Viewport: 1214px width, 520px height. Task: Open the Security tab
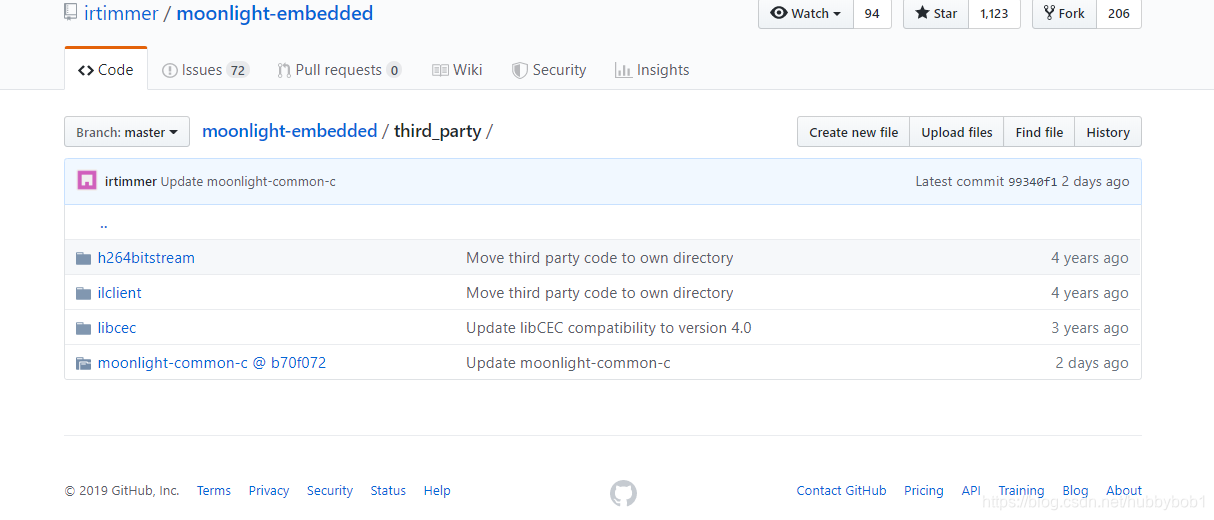pyautogui.click(x=549, y=70)
